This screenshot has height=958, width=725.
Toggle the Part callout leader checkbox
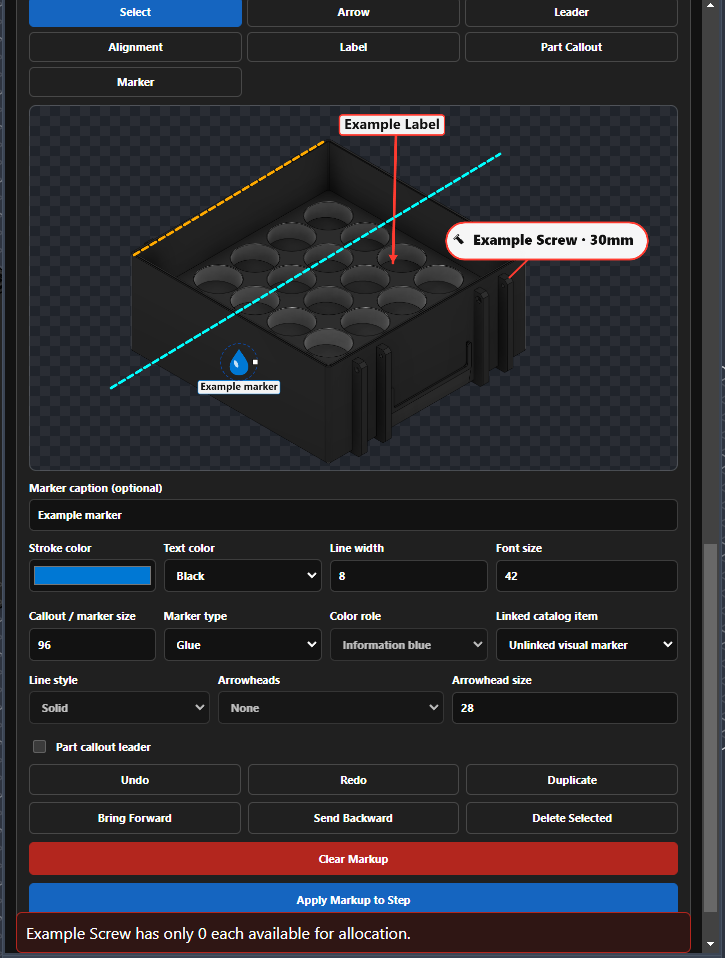pos(40,747)
